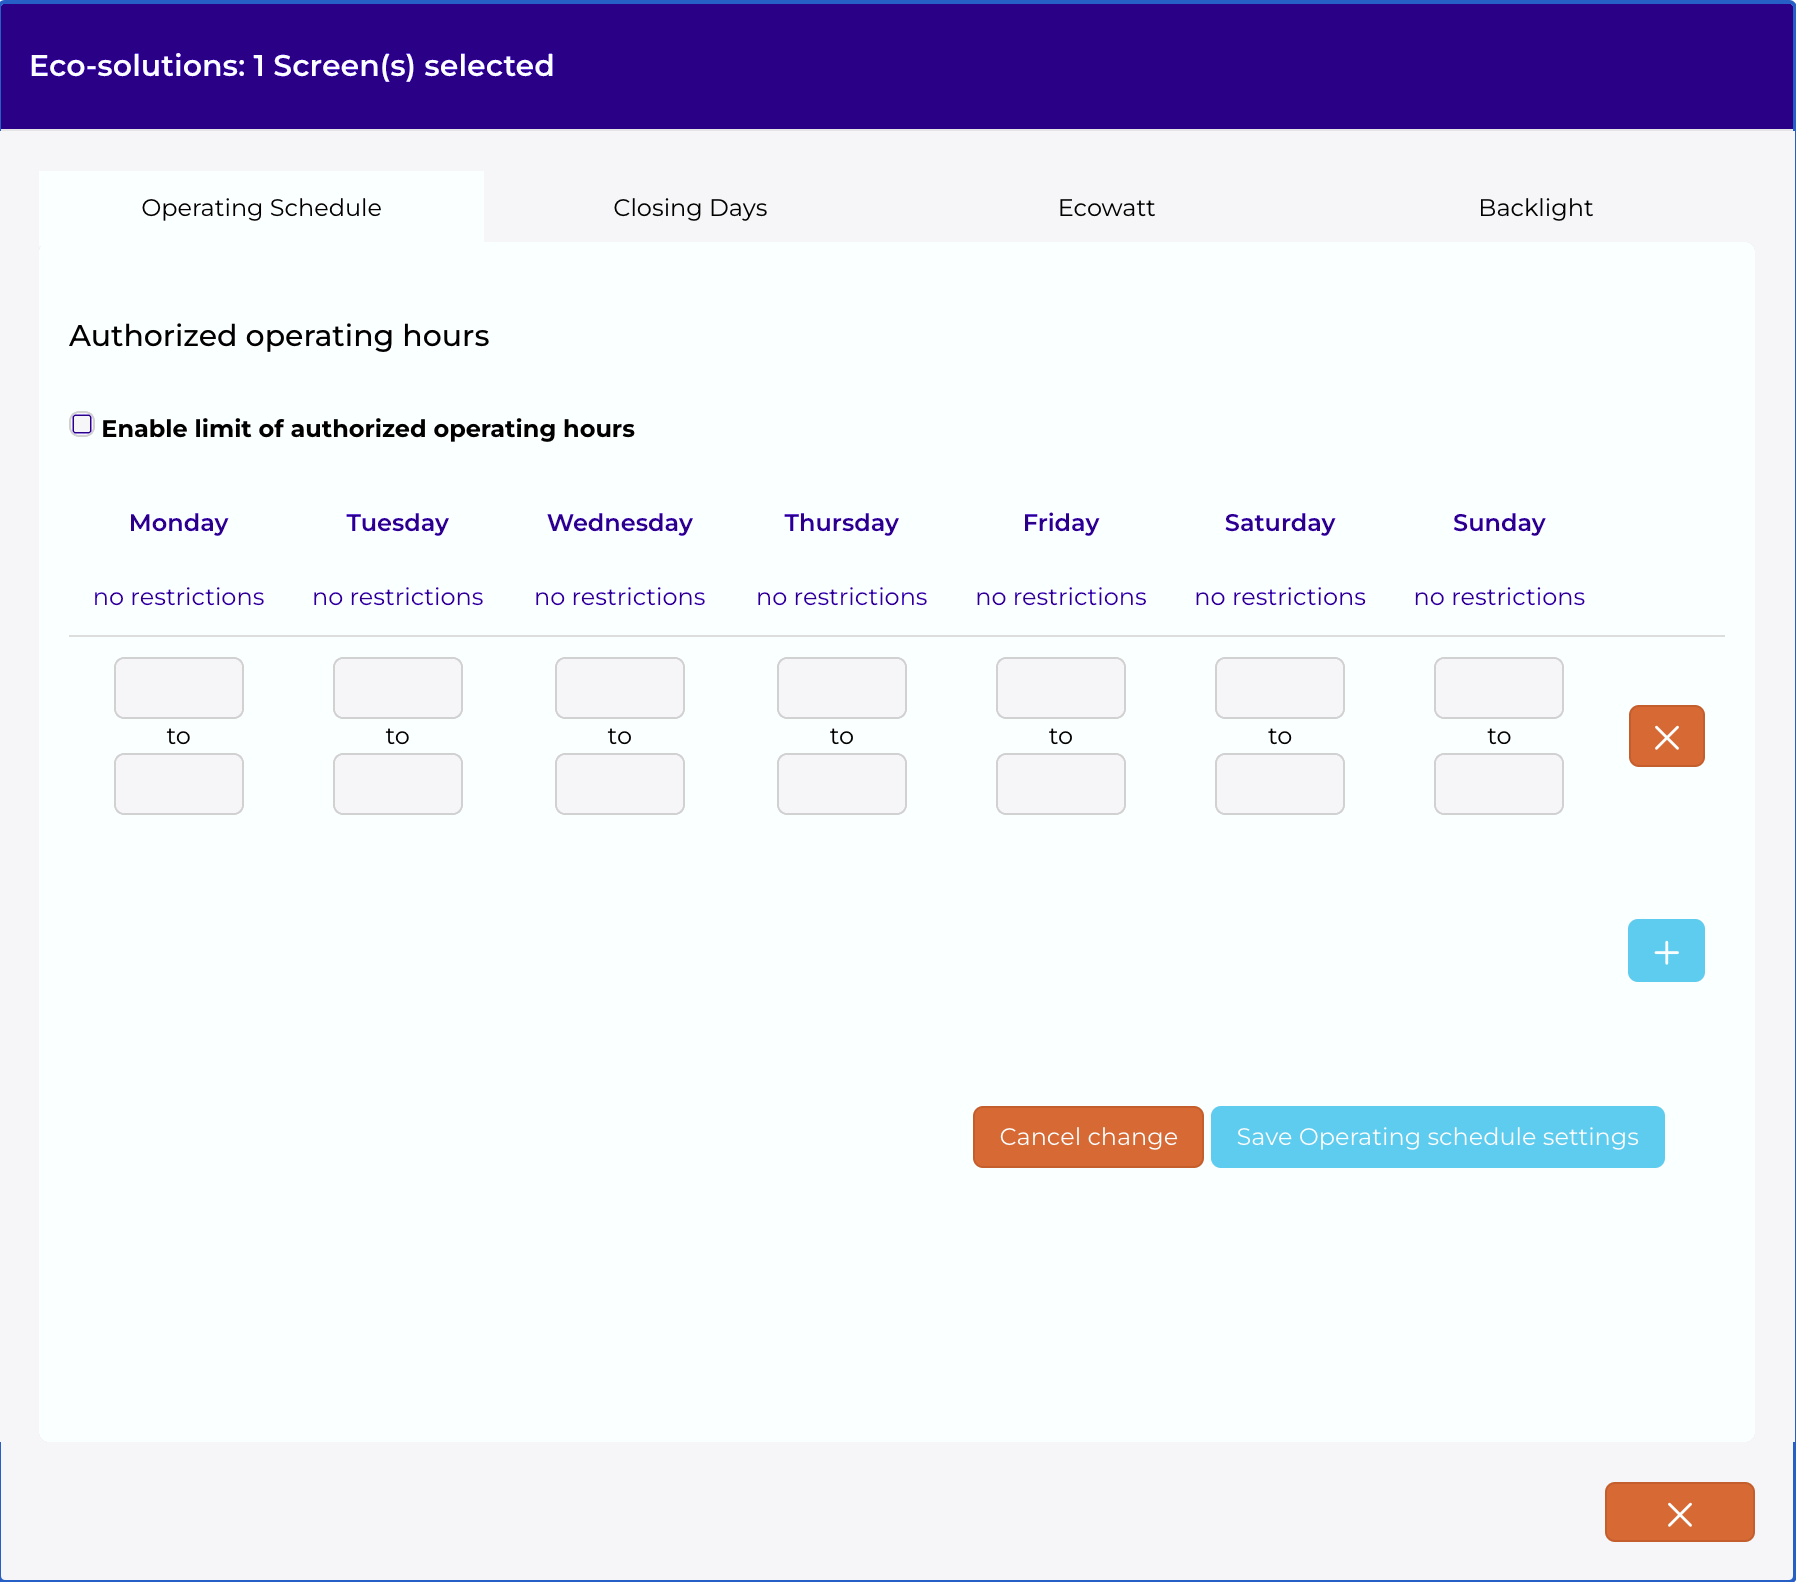
Task: Click the Friday day header
Action: tap(1061, 523)
